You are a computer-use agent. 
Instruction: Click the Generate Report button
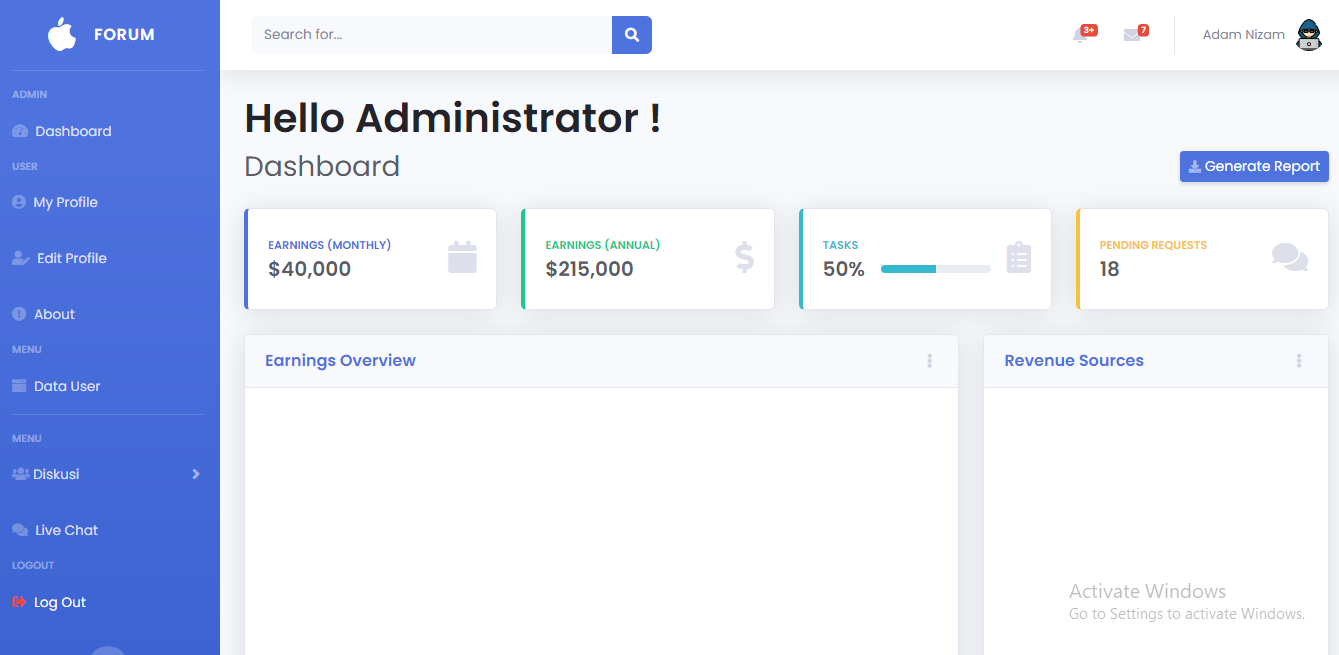1254,166
